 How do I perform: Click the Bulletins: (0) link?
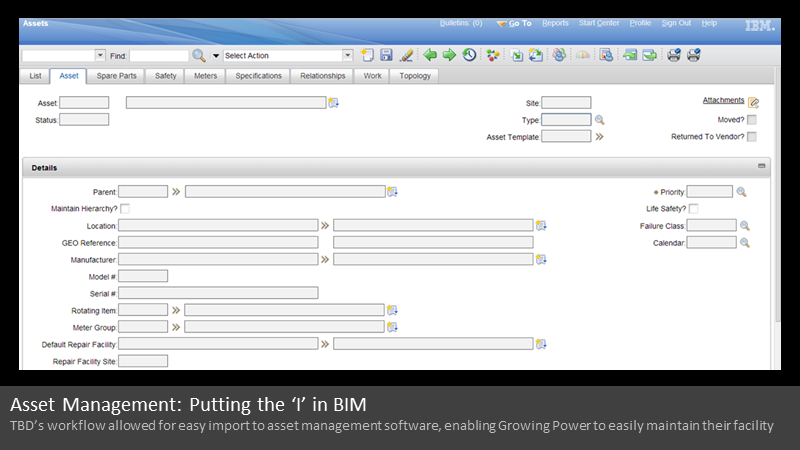(461, 23)
